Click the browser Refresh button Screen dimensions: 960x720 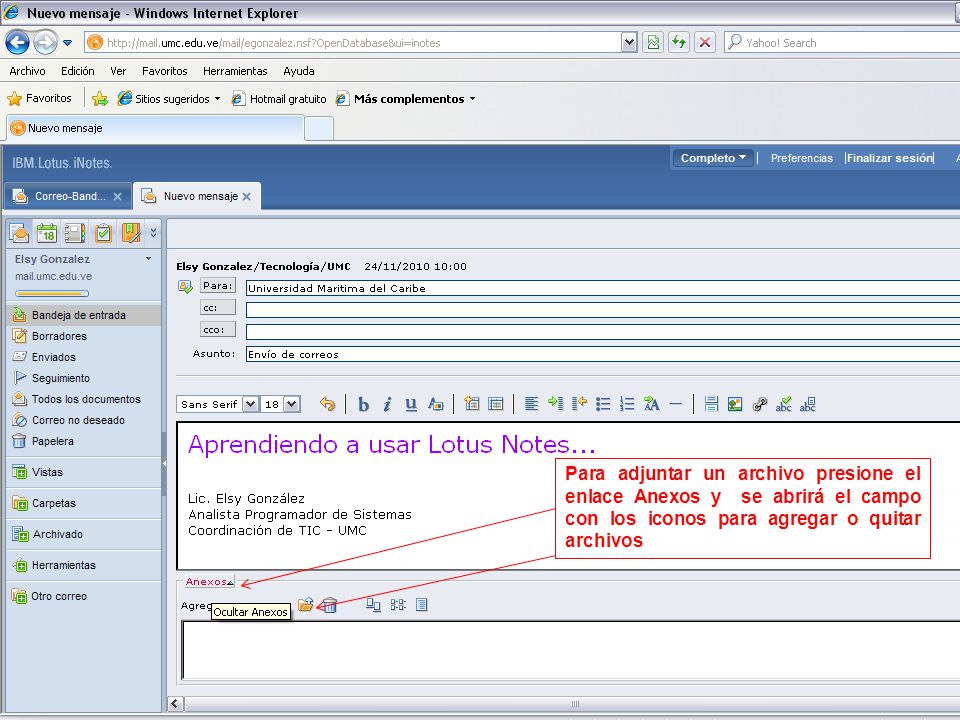(x=678, y=42)
